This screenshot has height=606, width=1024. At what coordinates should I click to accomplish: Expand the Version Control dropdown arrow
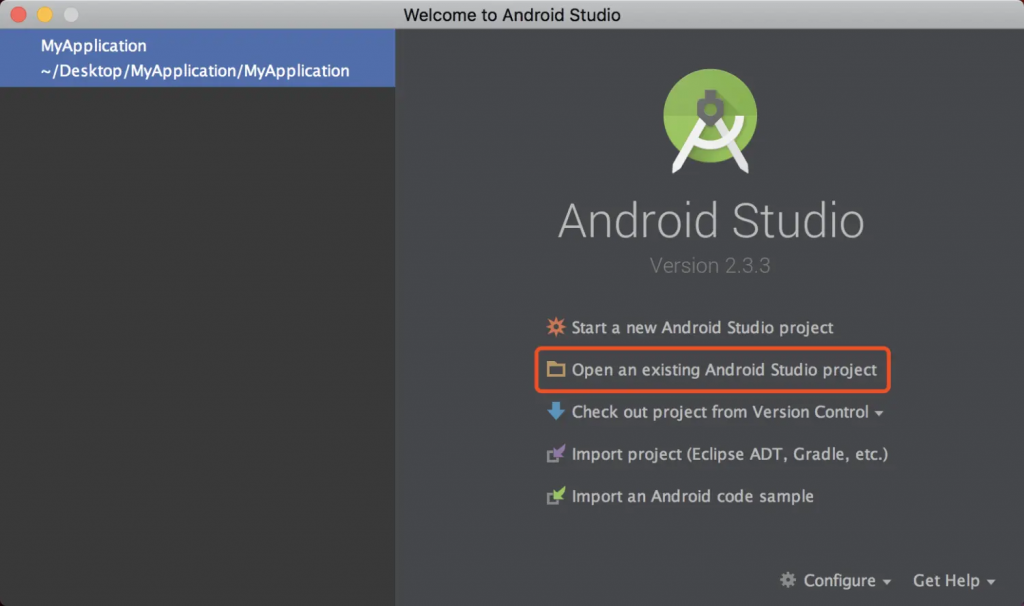(879, 413)
